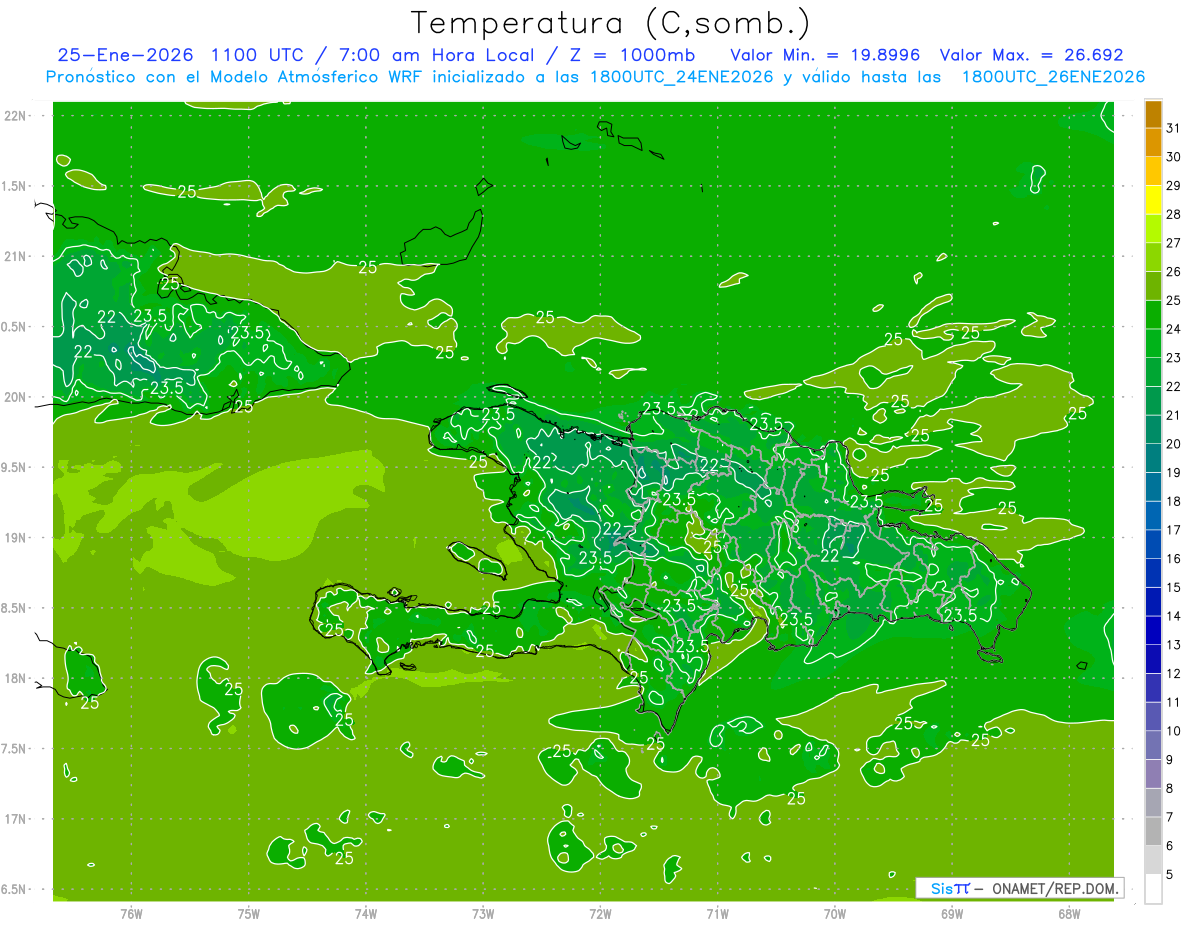Image resolution: width=1200 pixels, height=927 pixels.
Task: Click the color scale label 24
Action: tap(1173, 329)
